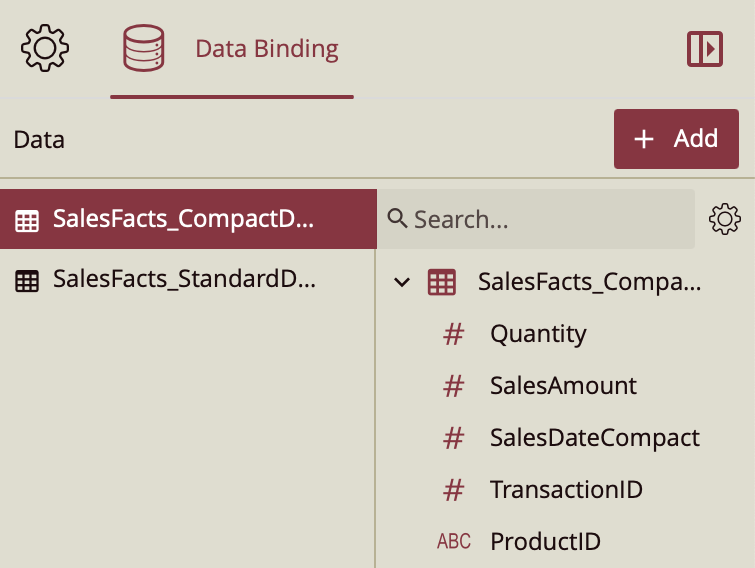Collapse the side panel using the panel toggle icon
The height and width of the screenshot is (568, 755).
point(704,49)
